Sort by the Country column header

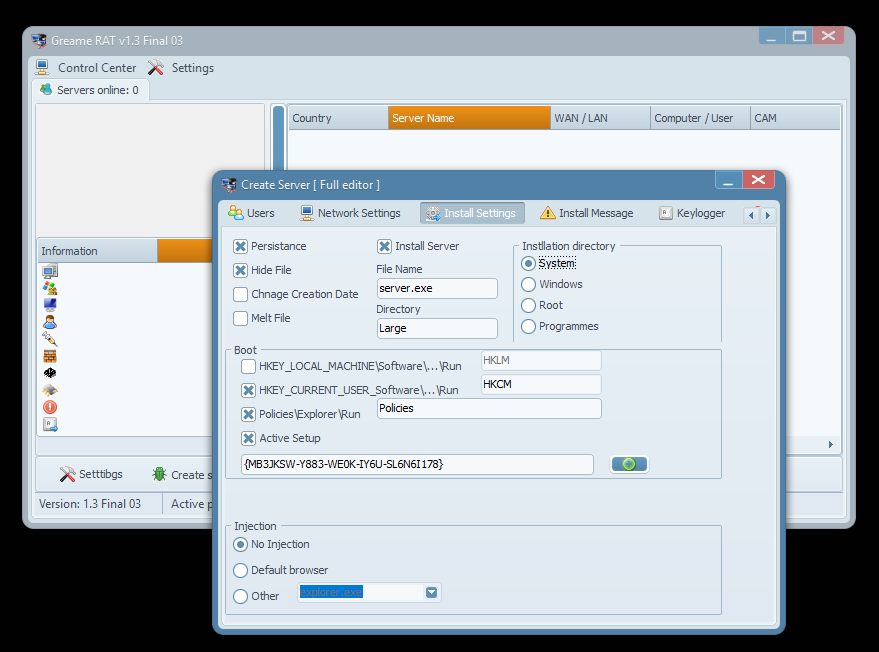338,118
